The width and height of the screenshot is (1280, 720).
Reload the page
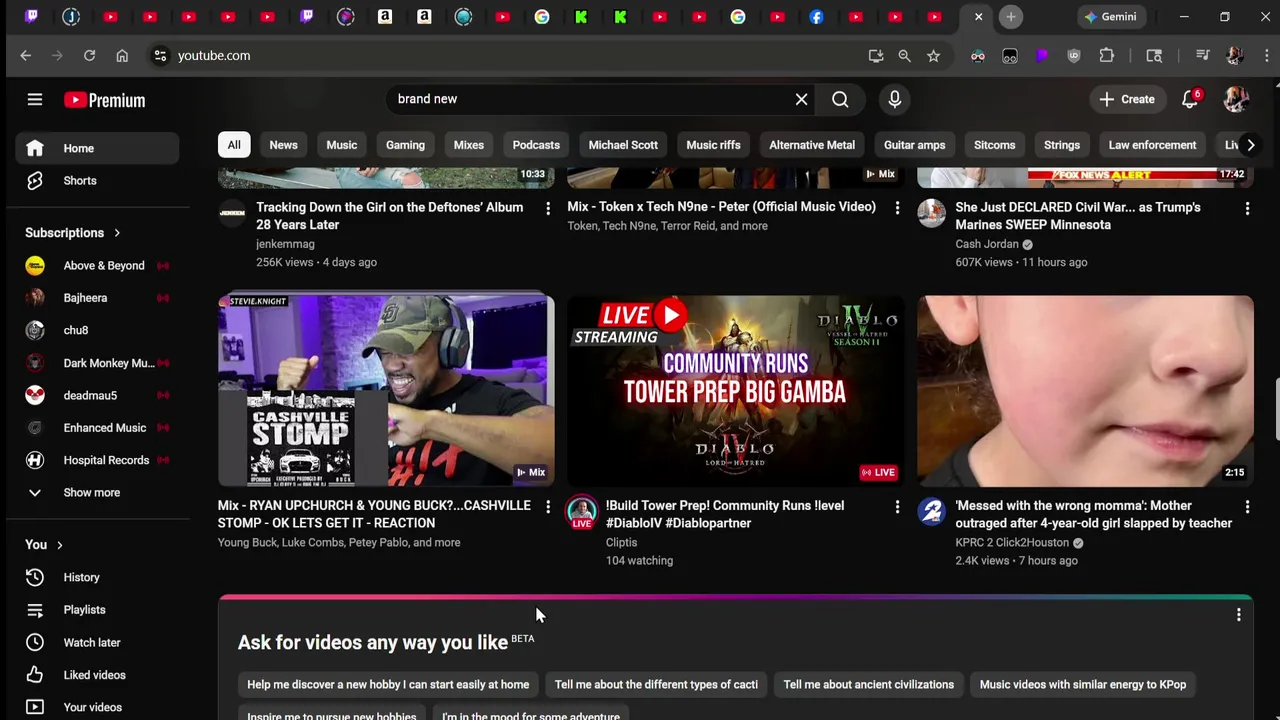(89, 56)
